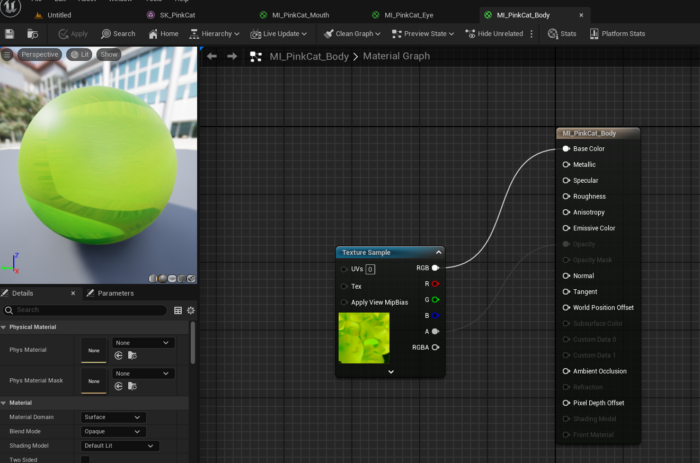The width and height of the screenshot is (700, 463).
Task: Open Platform Stats panel
Action: coord(617,34)
